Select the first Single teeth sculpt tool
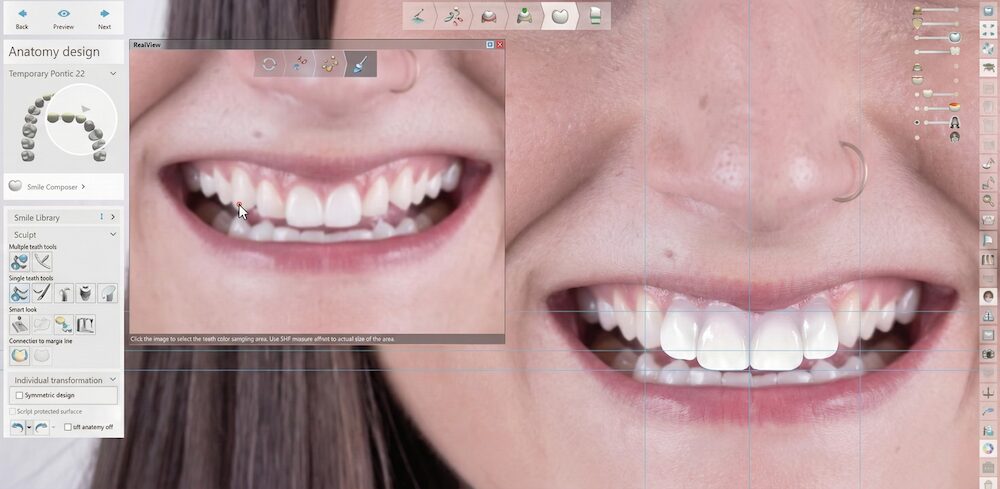The image size is (1000, 489). coord(19,293)
